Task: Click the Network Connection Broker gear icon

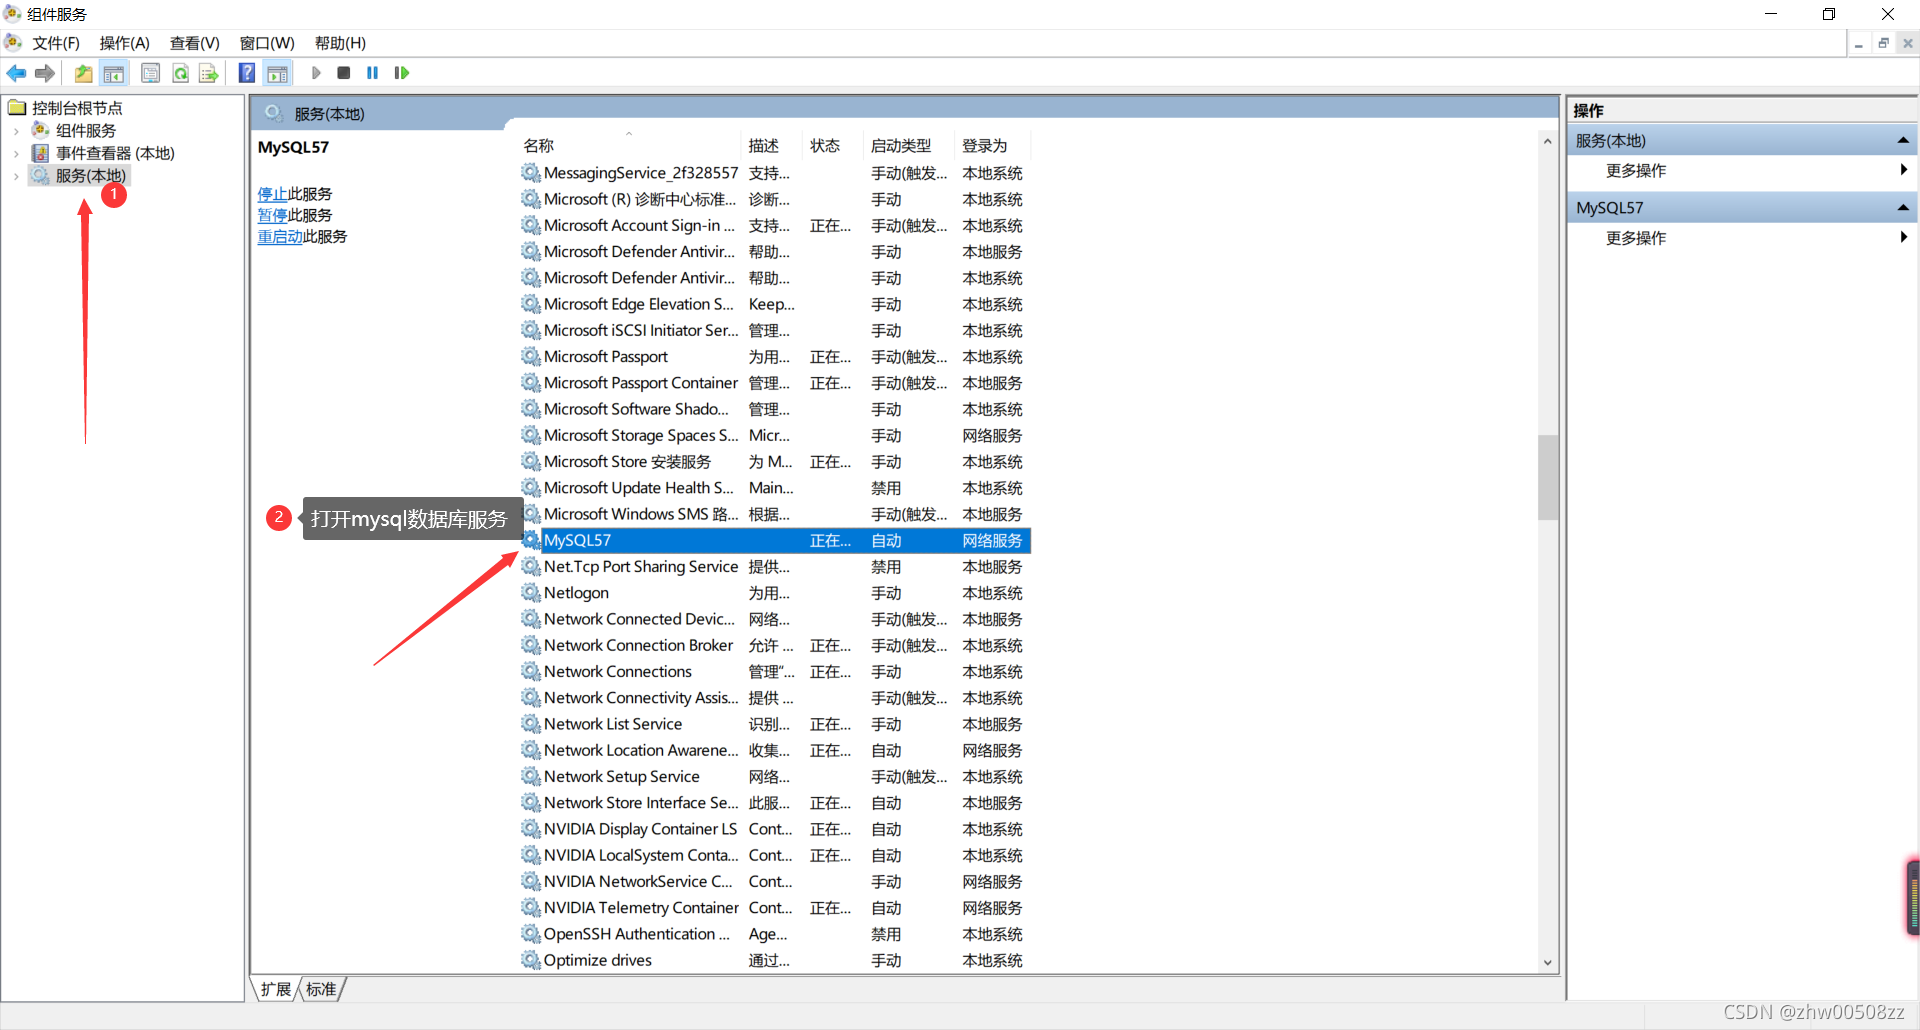Action: pos(531,645)
